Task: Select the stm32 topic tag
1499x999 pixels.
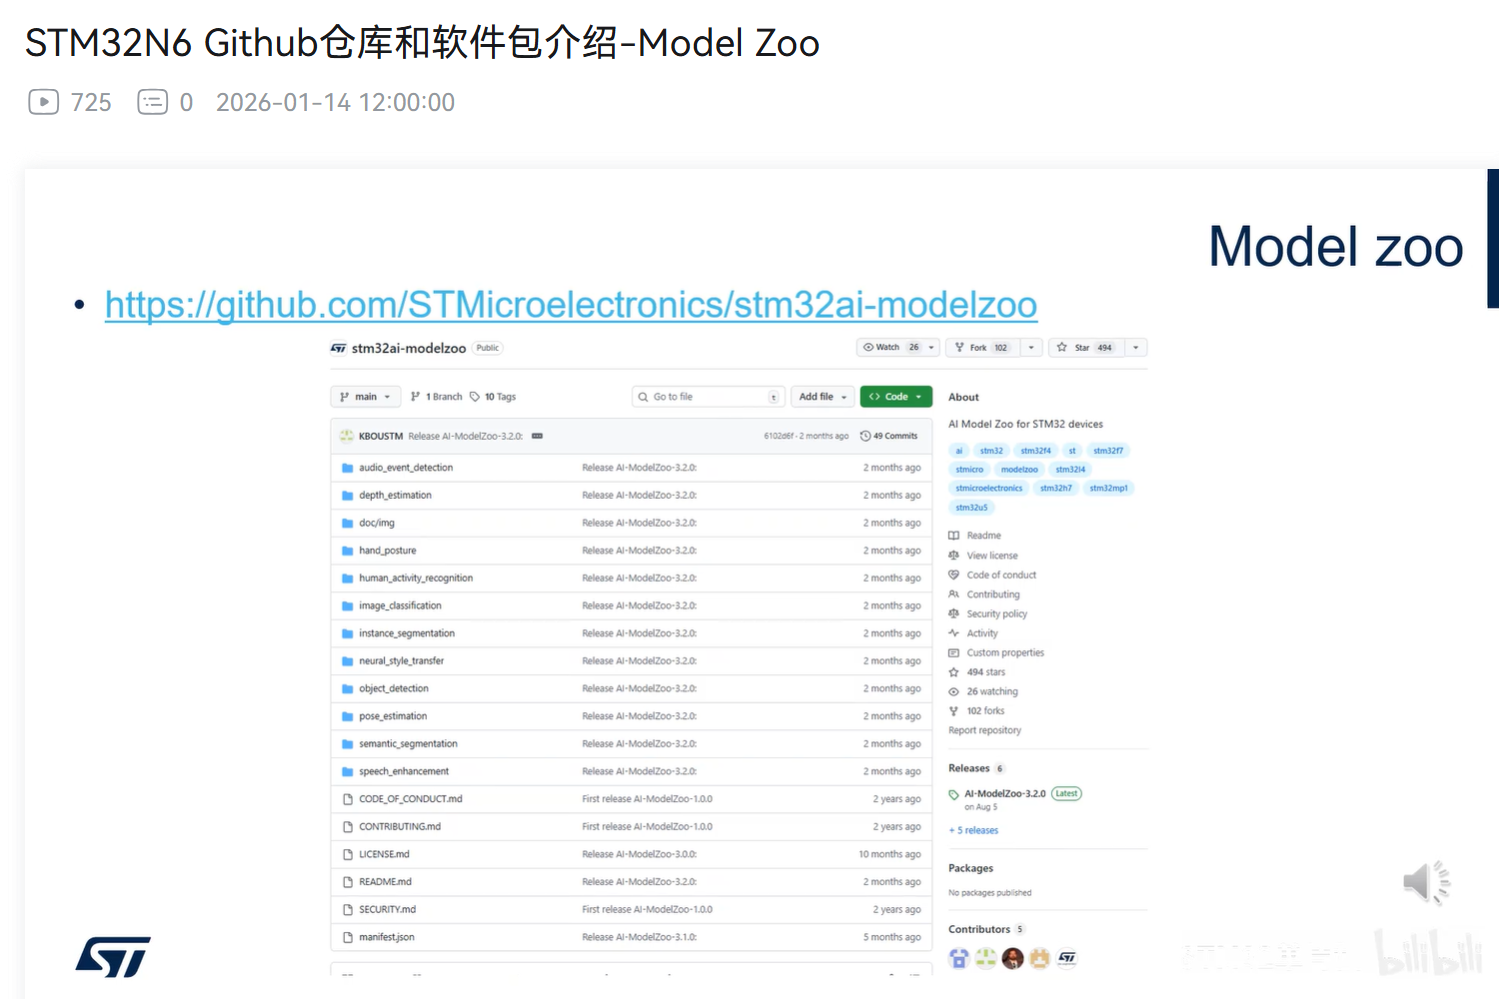Action: [991, 451]
